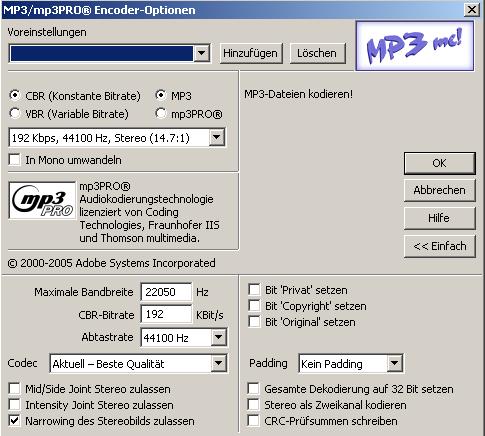Toggle Bit 'Copyright' setzen checkbox
This screenshot has width=485, height=436.
coord(254,305)
